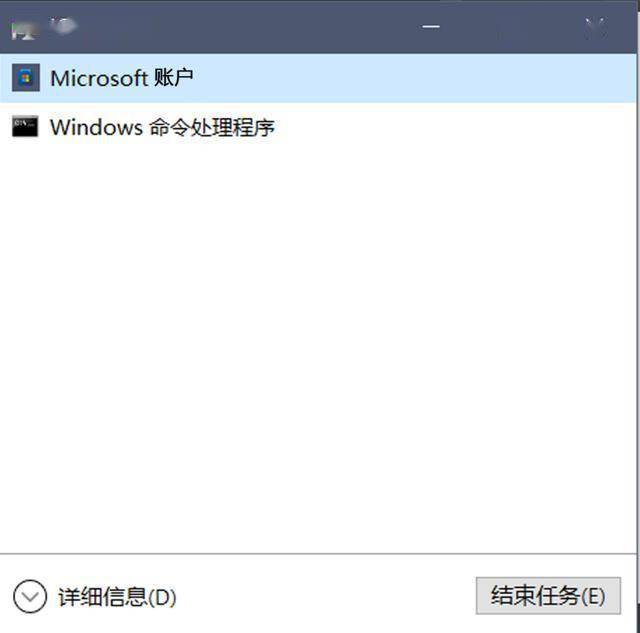This screenshot has height=633, width=640.
Task: Click the Microsoft 账户 app icon
Action: pyautogui.click(x=26, y=78)
